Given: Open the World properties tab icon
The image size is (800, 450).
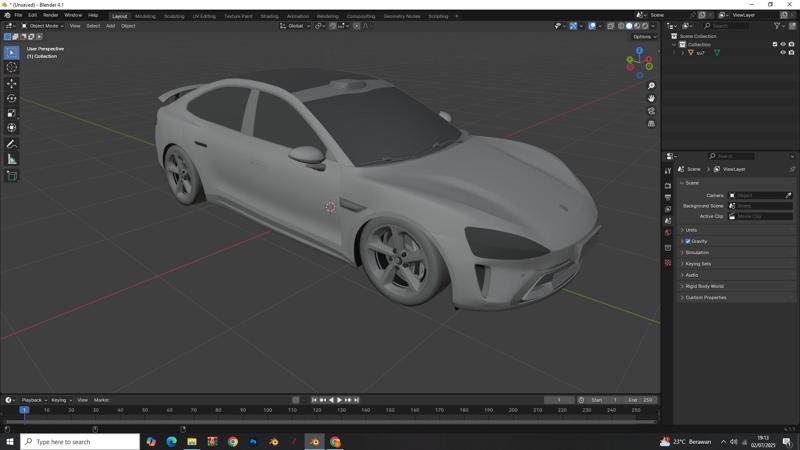Looking at the screenshot, I should coord(668,233).
